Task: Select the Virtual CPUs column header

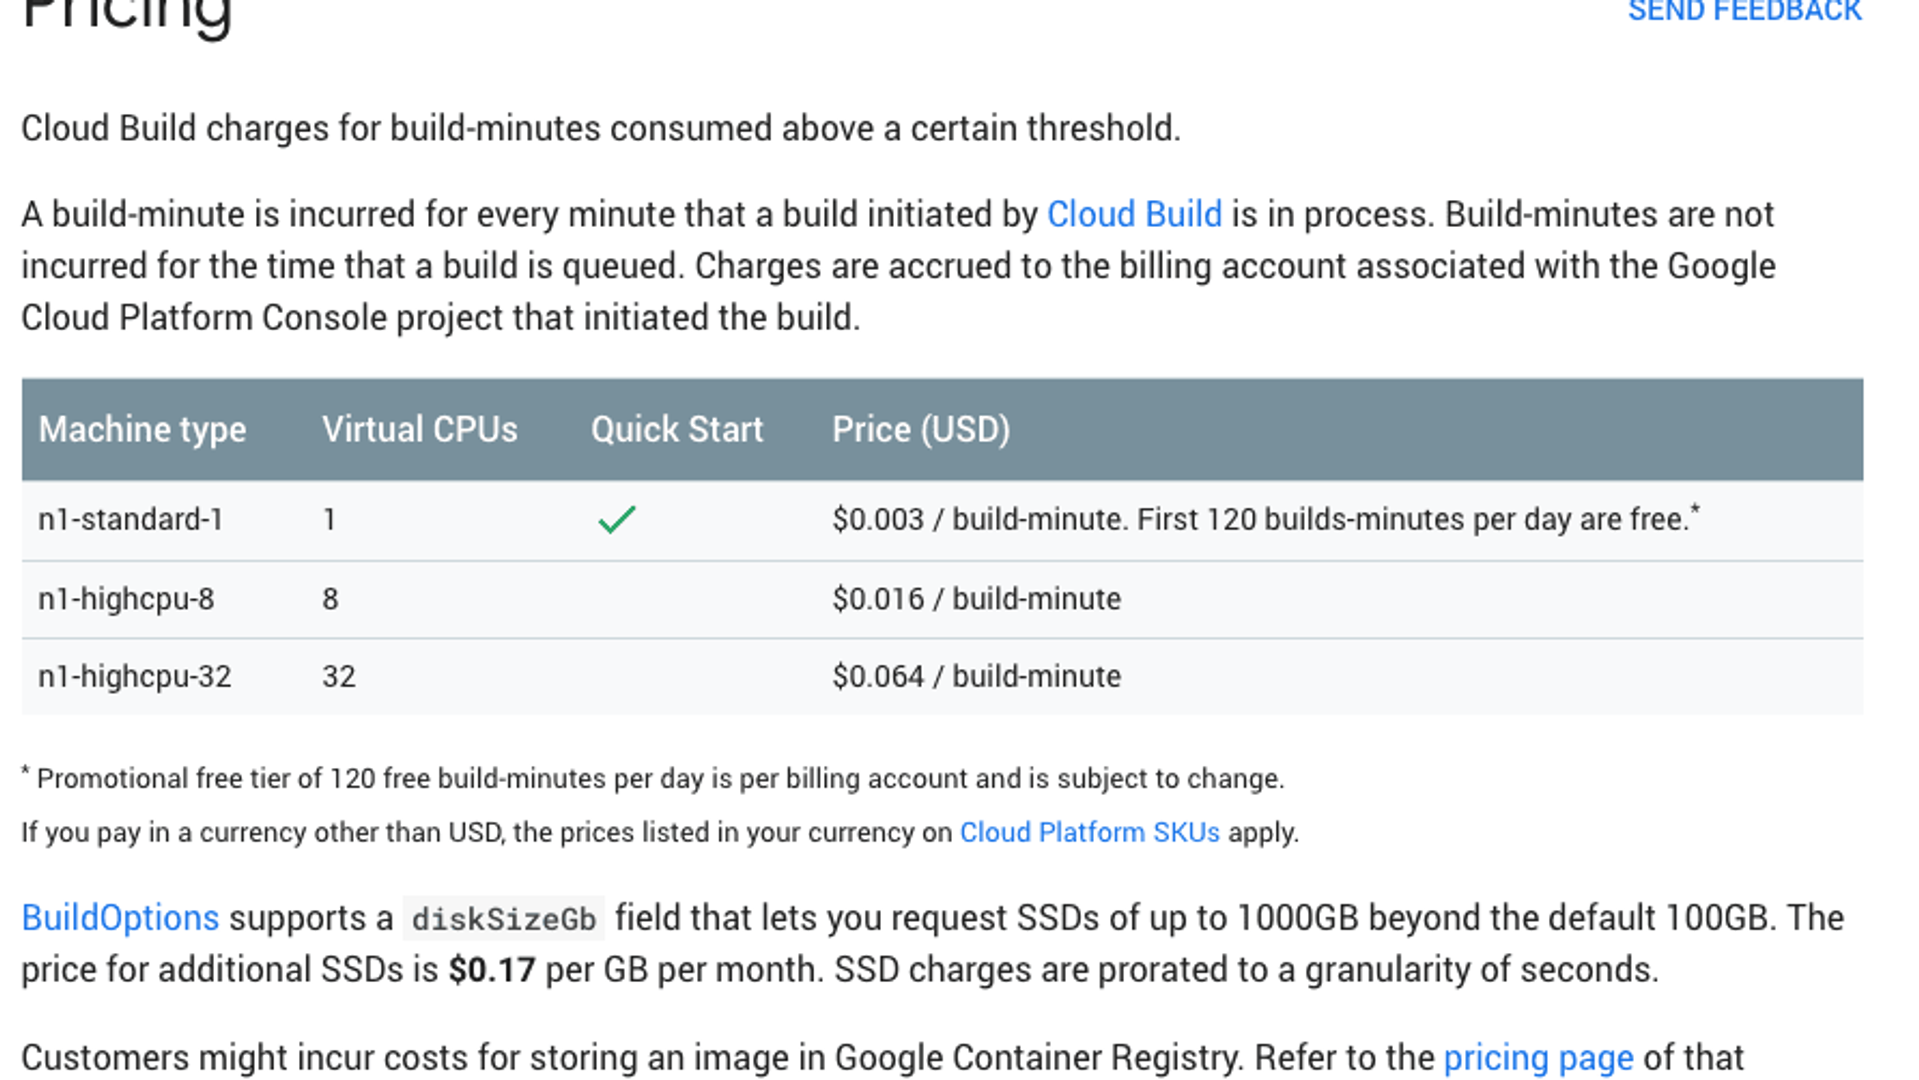Action: [x=419, y=430]
